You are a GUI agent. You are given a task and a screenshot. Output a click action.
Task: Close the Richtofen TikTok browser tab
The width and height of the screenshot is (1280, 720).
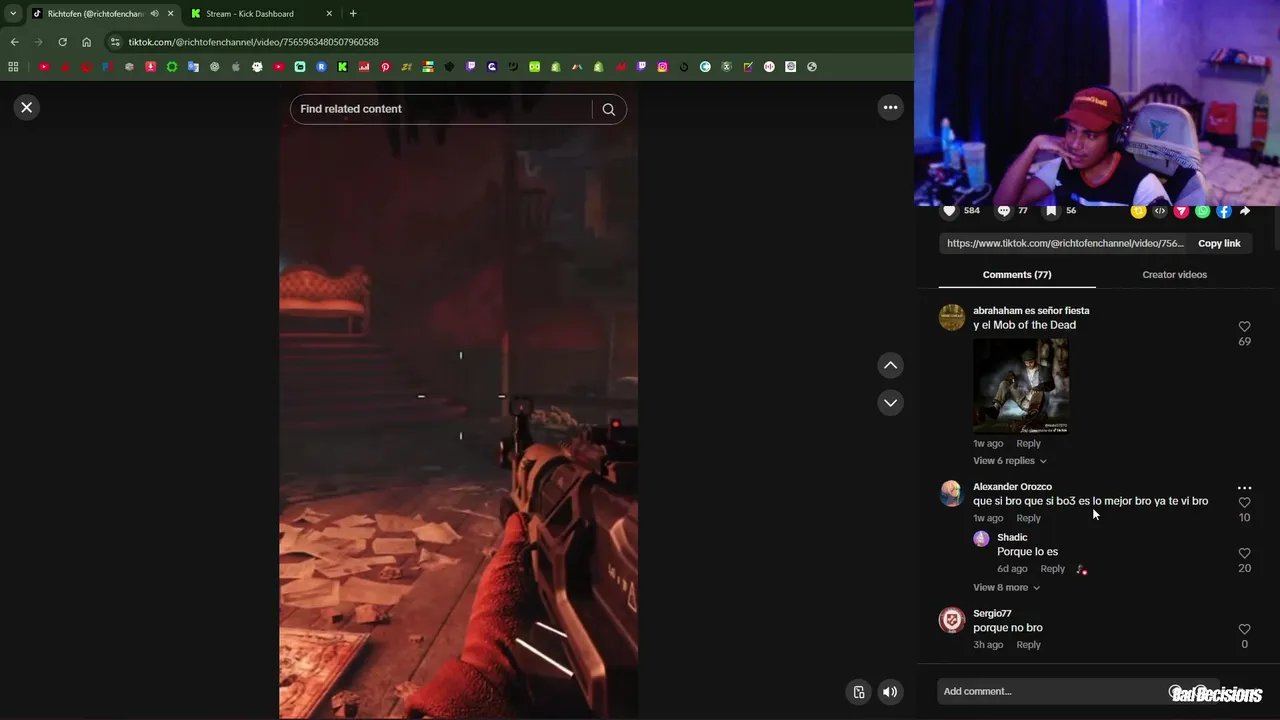coord(170,14)
